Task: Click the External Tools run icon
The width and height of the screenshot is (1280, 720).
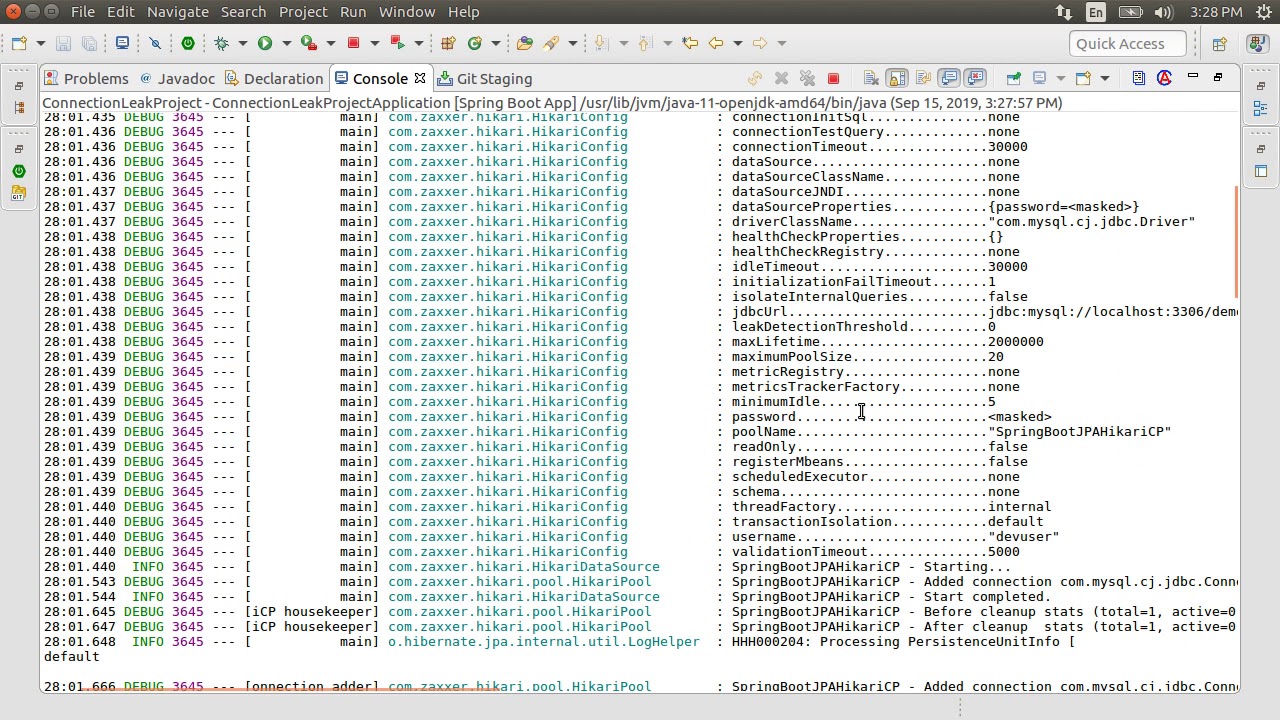Action: click(397, 43)
